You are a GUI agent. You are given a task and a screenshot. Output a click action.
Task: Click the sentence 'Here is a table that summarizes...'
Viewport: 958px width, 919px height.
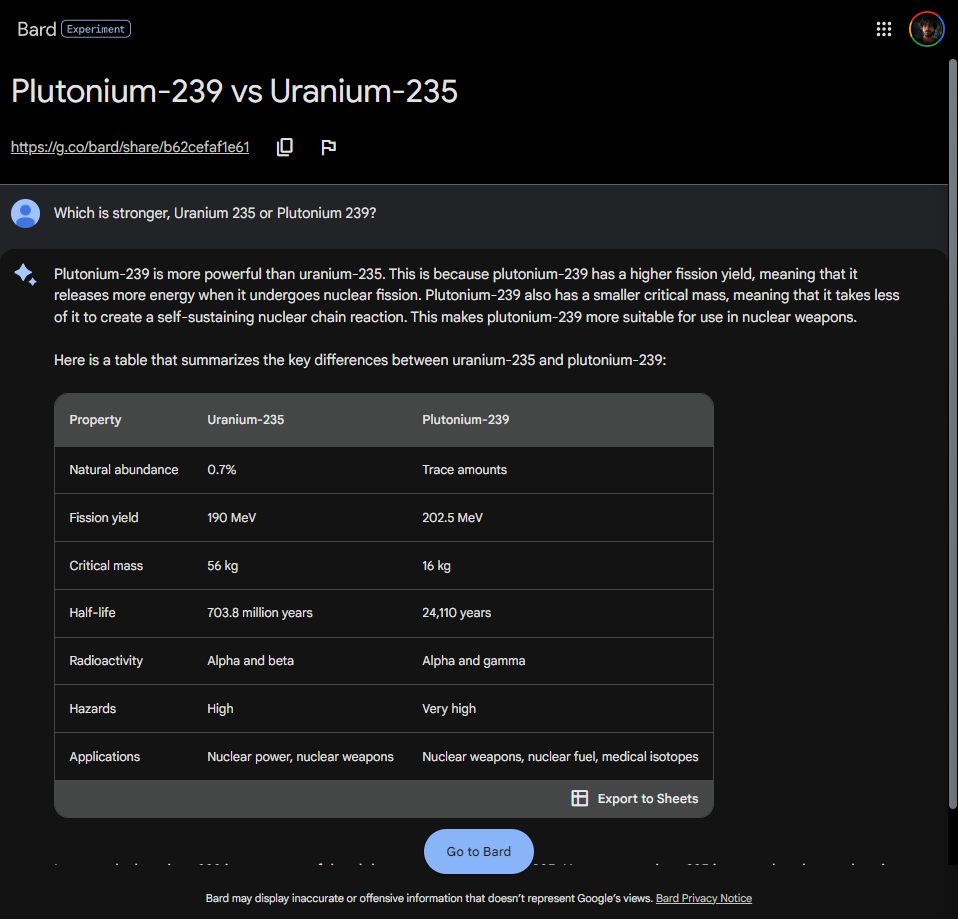[x=360, y=361]
